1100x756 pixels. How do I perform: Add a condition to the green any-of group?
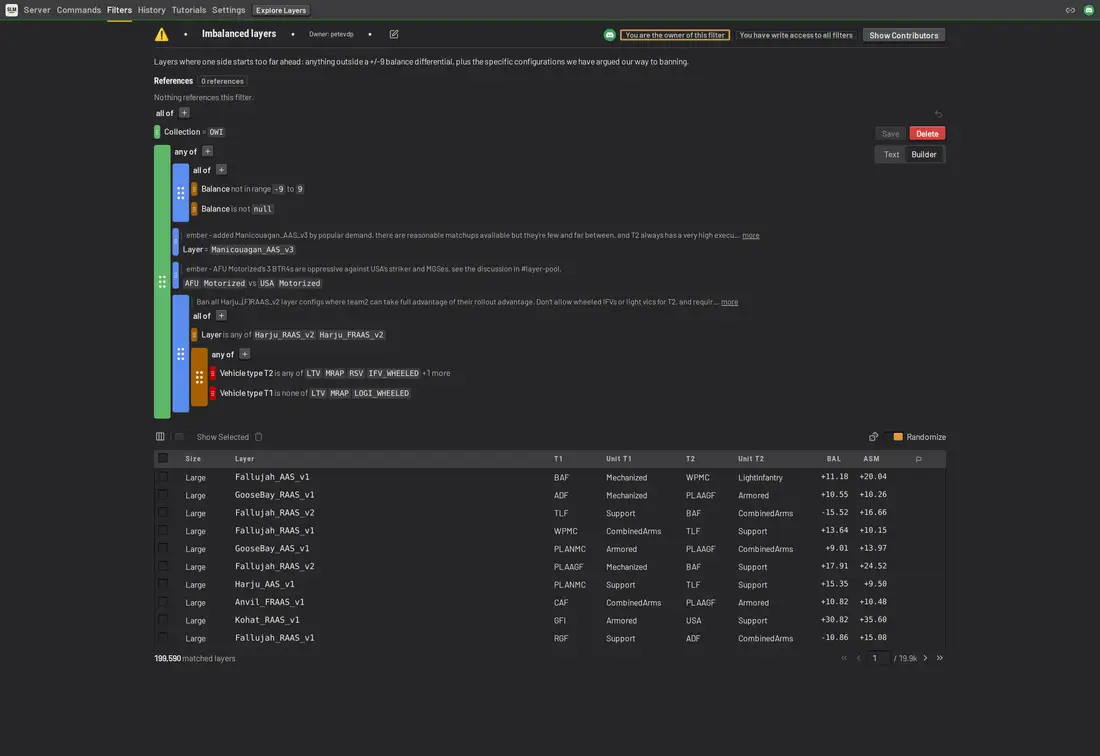(x=207, y=151)
